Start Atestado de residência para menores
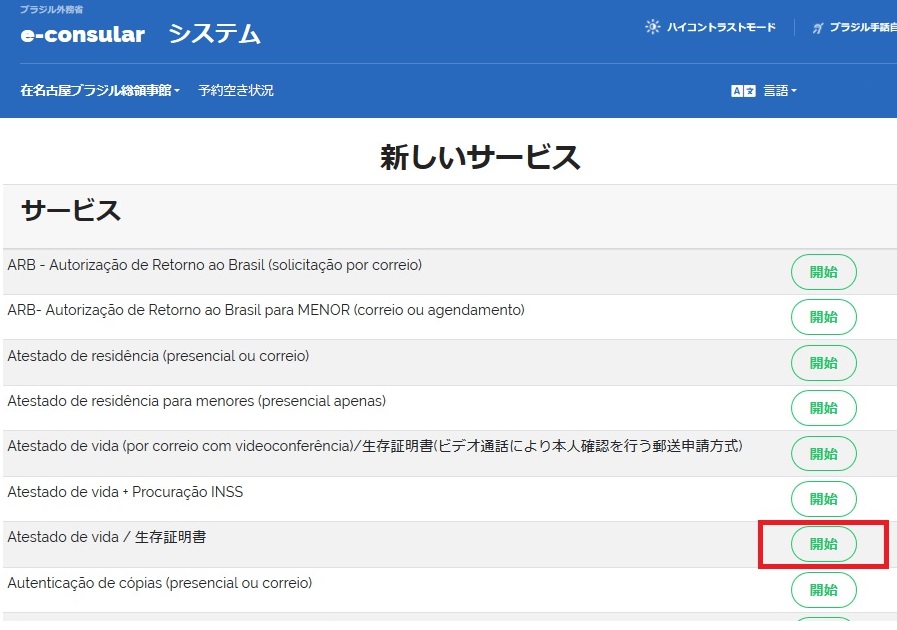 tap(824, 408)
